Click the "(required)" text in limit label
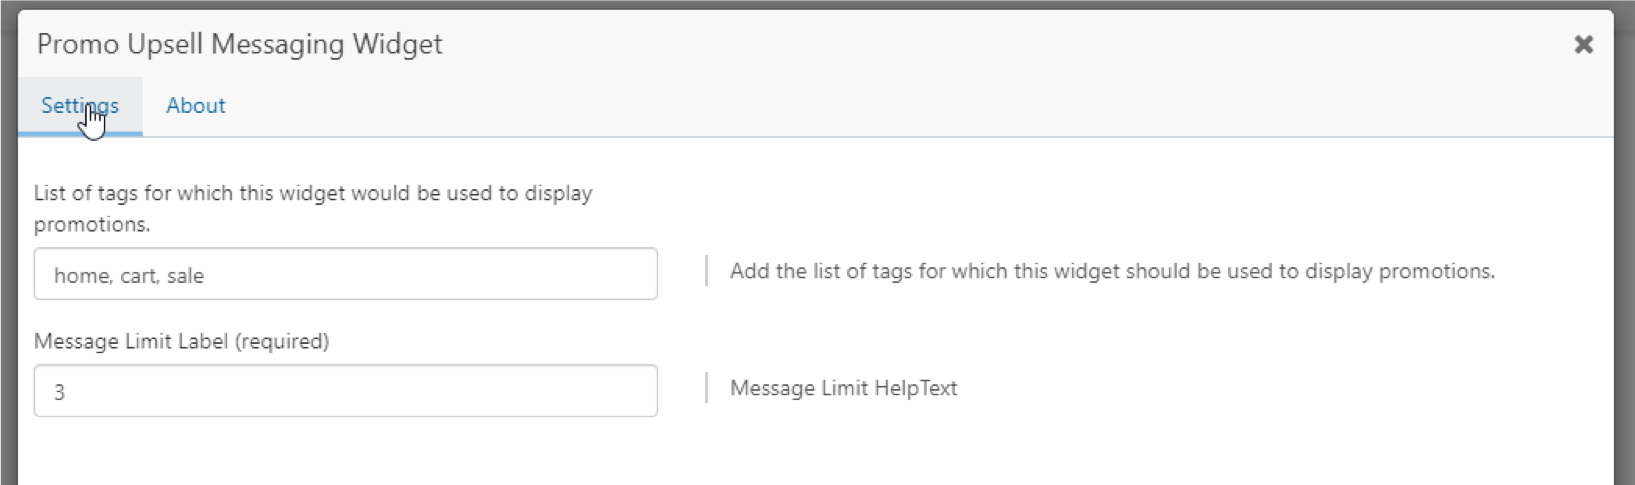The height and width of the screenshot is (485, 1635). [282, 341]
